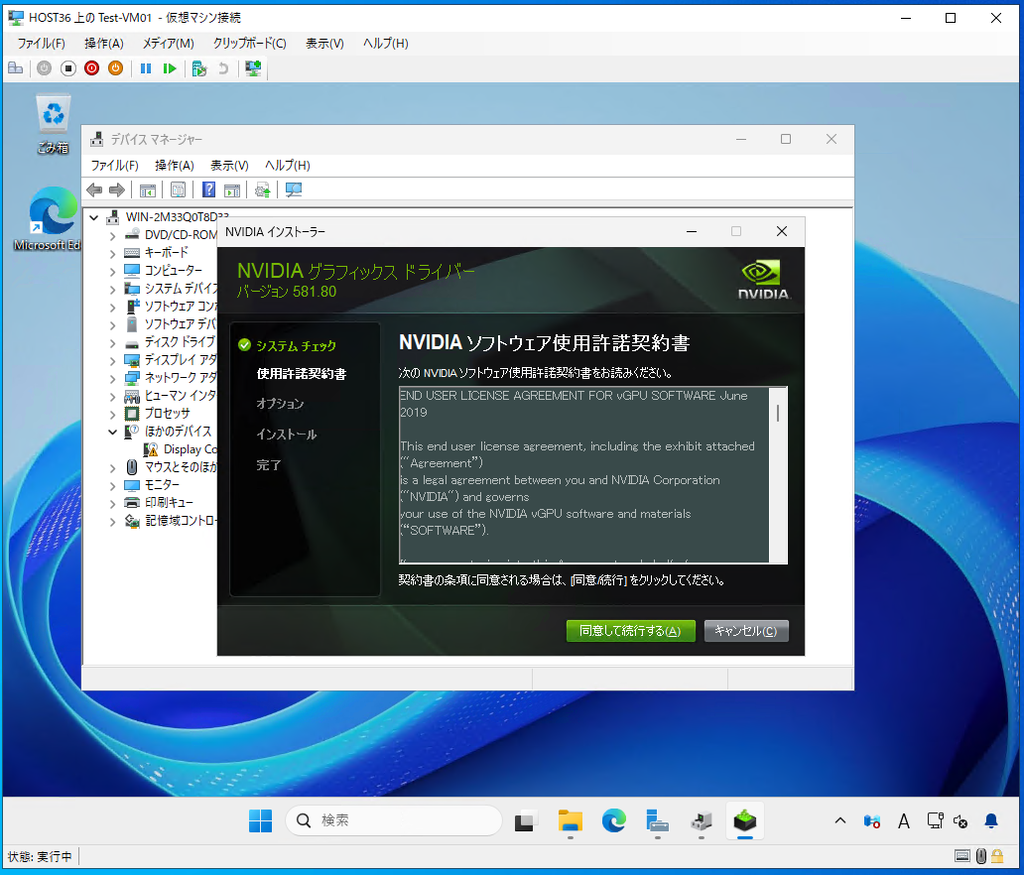Click the orange Save VM state toolbar icon
The image size is (1024, 875).
coord(115,68)
